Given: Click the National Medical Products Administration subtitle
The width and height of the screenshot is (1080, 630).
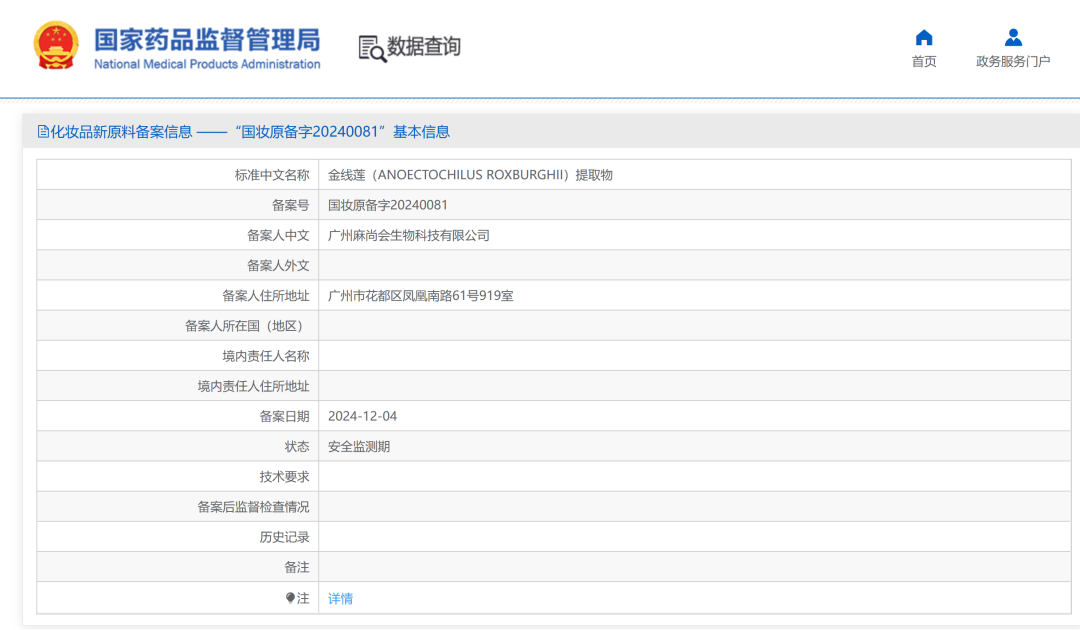Looking at the screenshot, I should pos(207,64).
